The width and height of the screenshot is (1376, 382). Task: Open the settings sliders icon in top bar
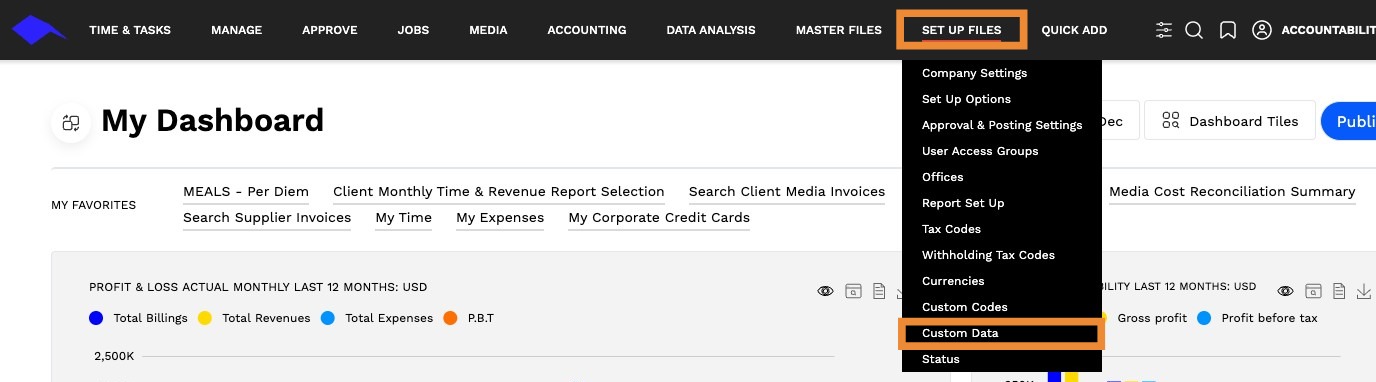coord(1164,30)
